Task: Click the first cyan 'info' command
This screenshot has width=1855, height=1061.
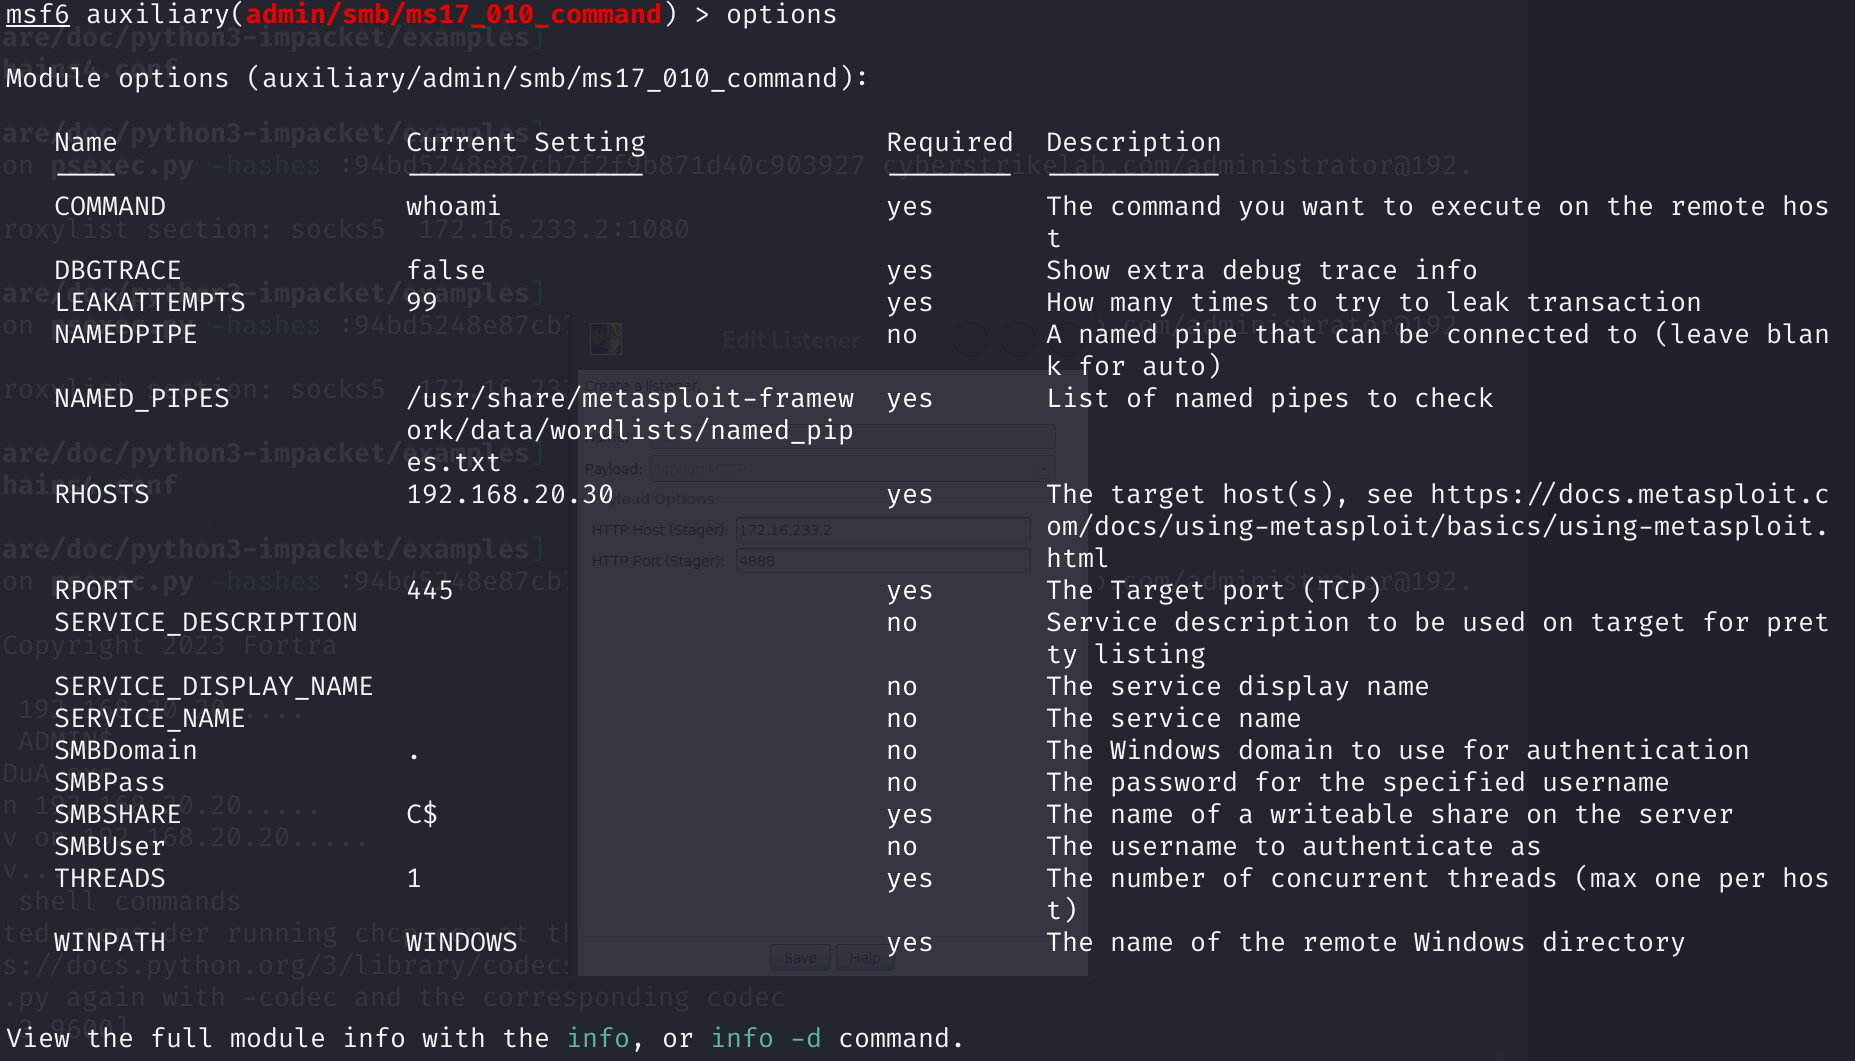Action: [x=597, y=1038]
